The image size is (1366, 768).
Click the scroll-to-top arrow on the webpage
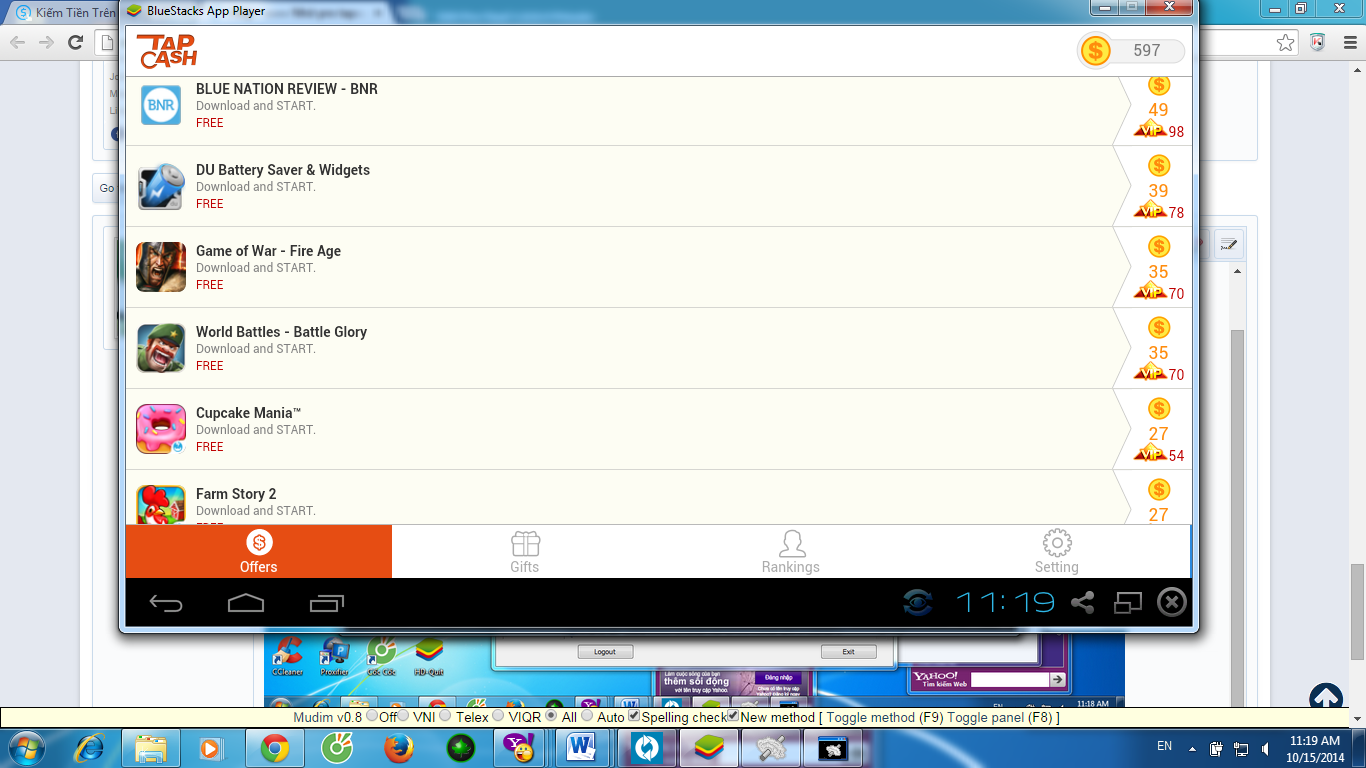tap(1326, 698)
